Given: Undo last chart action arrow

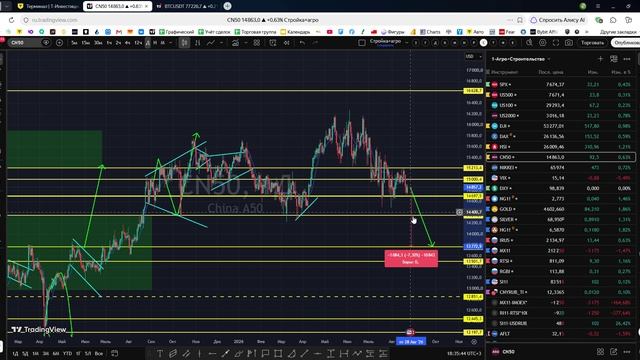Looking at the screenshot, I should coord(302,43).
